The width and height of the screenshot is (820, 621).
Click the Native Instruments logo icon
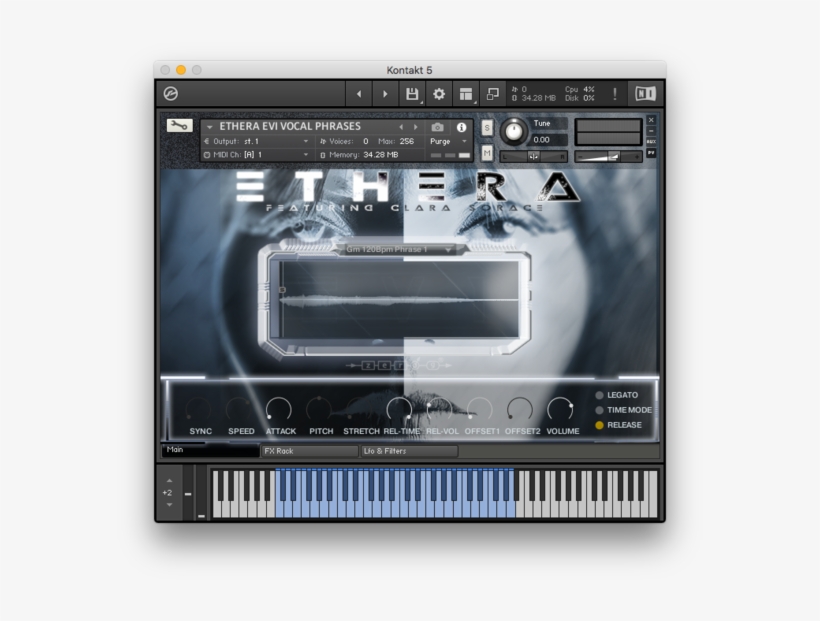[x=646, y=92]
